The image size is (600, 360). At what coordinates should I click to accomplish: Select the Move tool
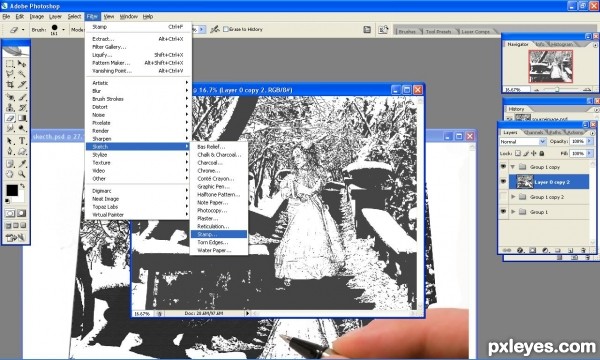(22, 64)
